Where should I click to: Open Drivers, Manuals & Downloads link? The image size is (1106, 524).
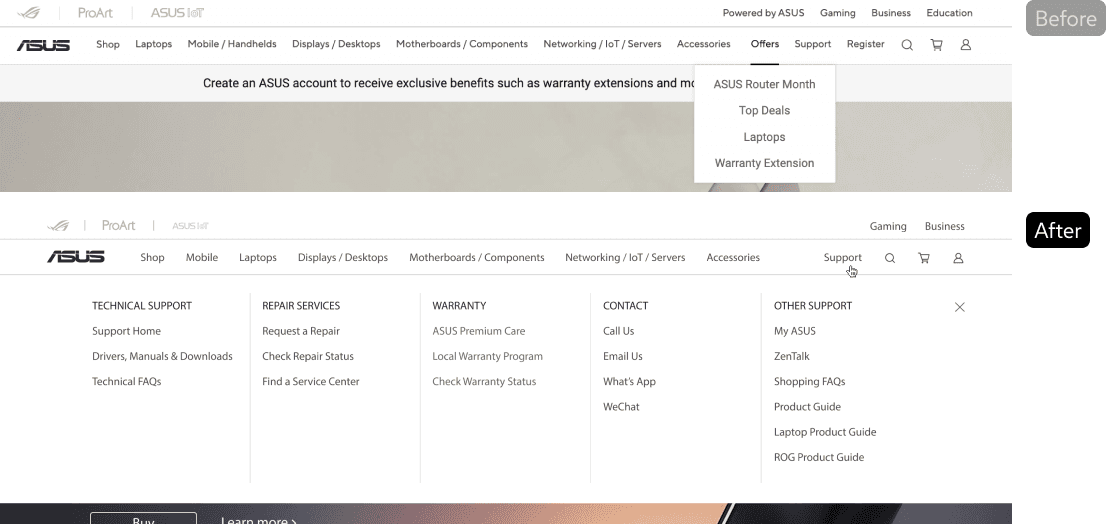point(162,356)
